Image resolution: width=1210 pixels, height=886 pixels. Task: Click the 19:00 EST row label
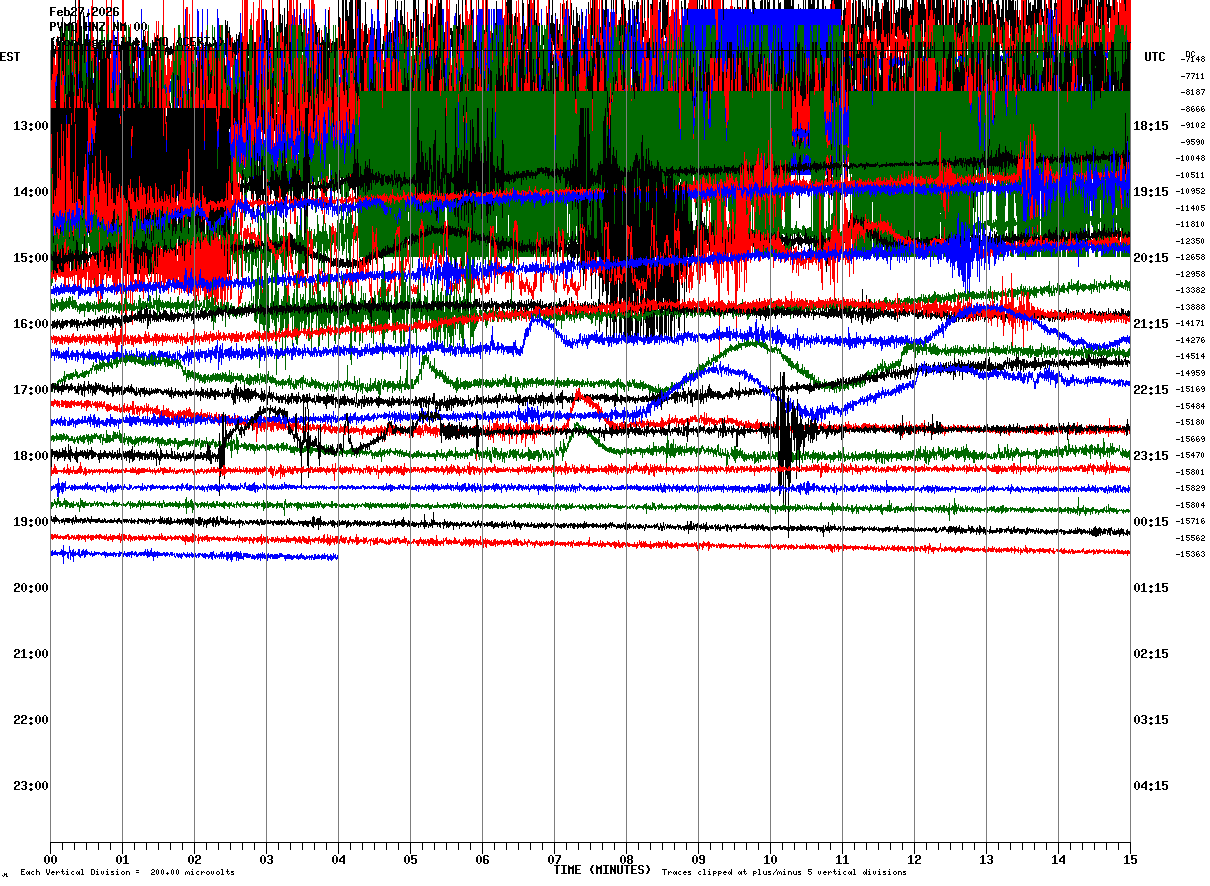(x=31, y=522)
